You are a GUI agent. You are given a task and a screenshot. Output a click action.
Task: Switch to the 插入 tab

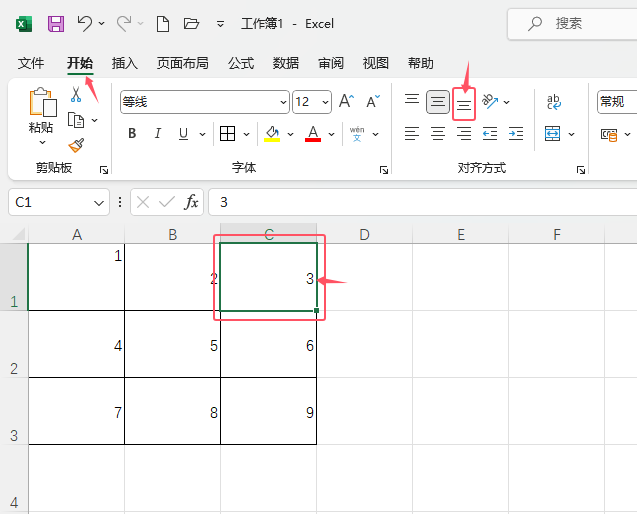[x=125, y=63]
